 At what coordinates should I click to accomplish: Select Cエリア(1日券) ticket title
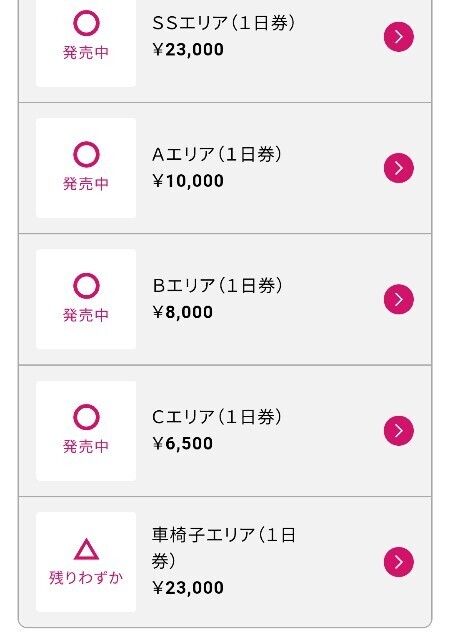point(217,417)
